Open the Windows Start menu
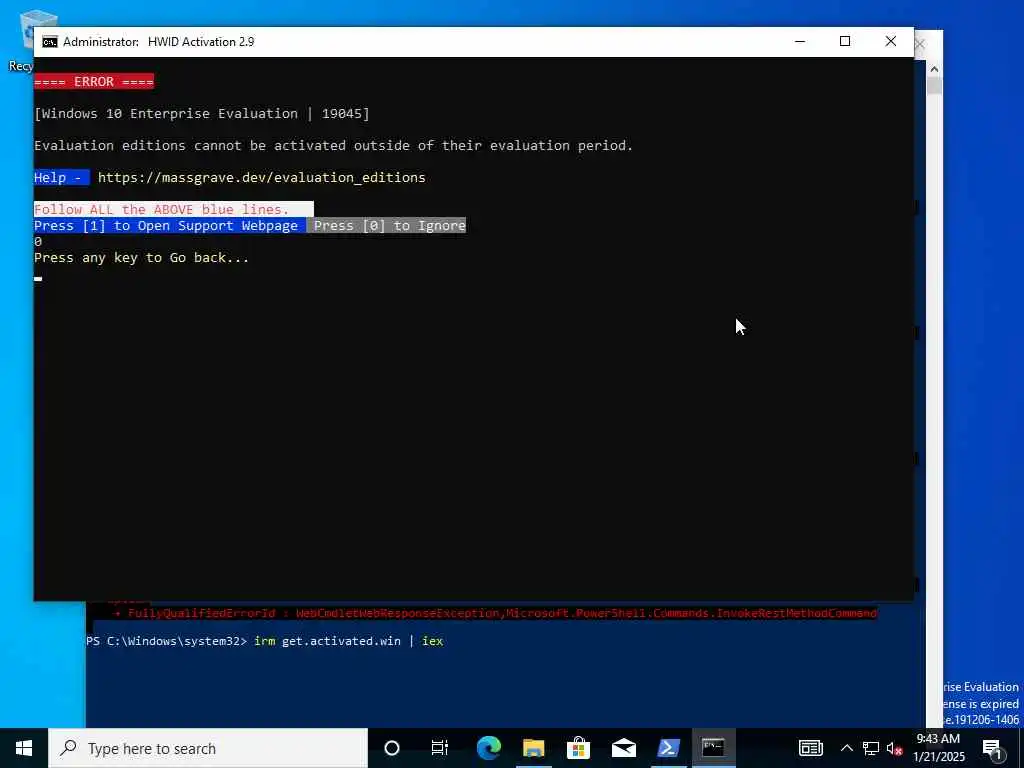This screenshot has height=768, width=1024. [x=24, y=748]
